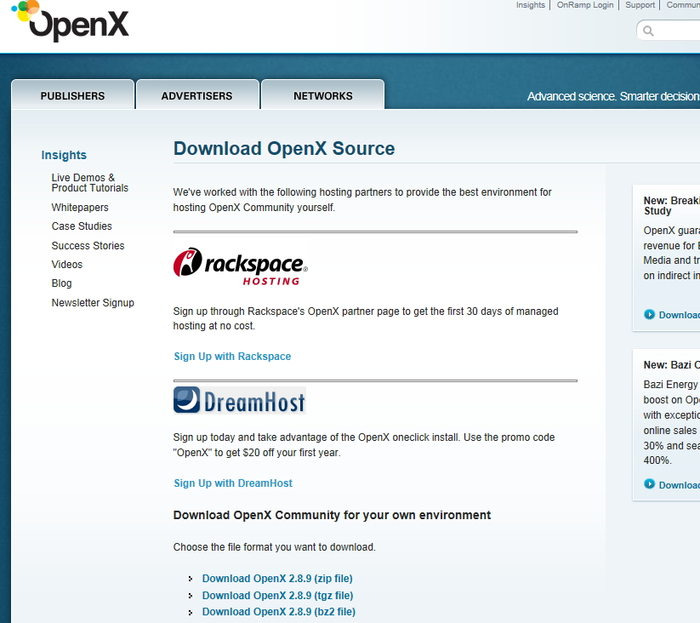Click the search input field
Screen dimensions: 700x623
[669, 30]
